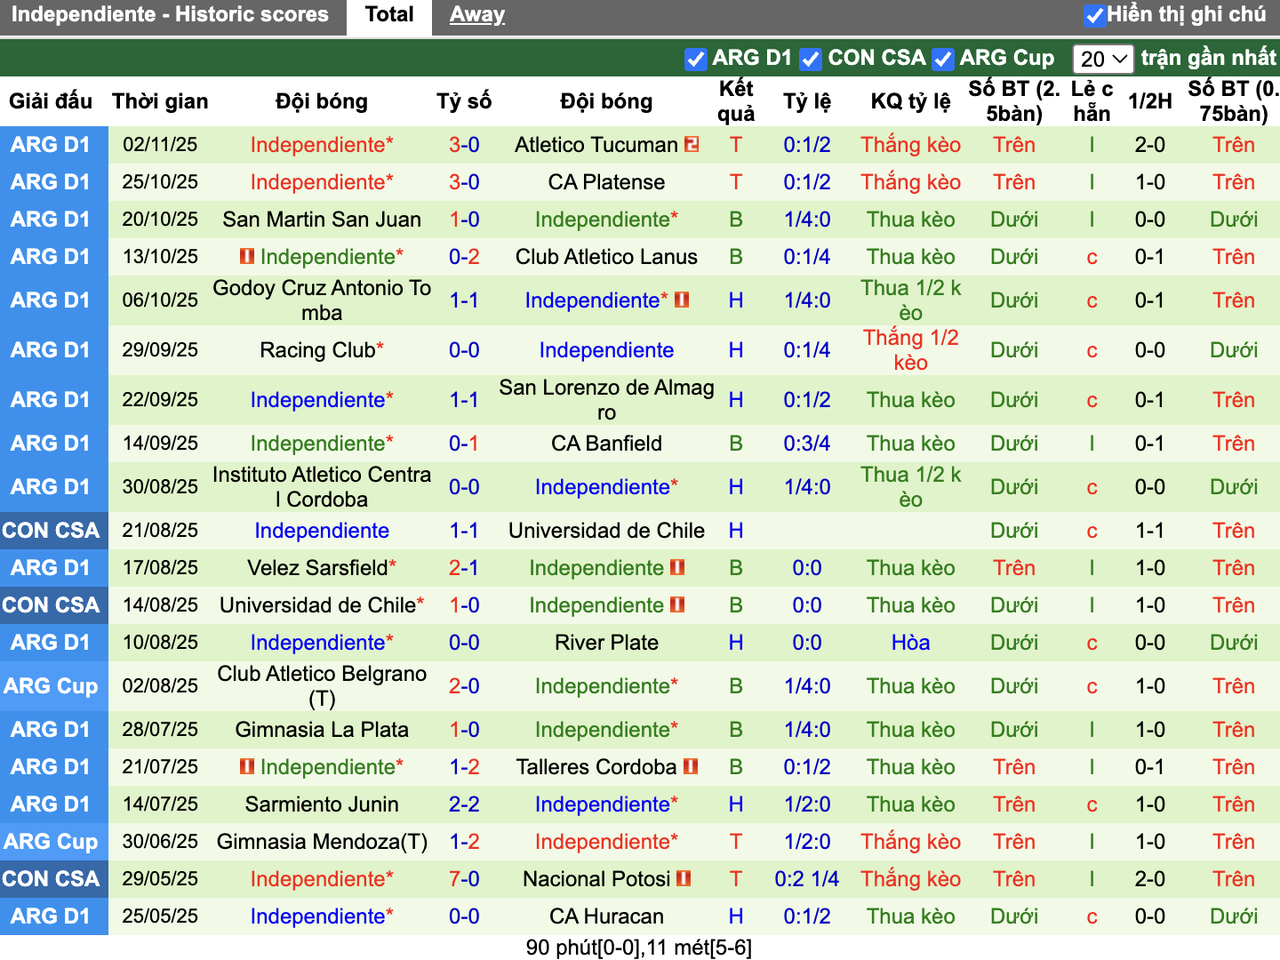Click the KQ tỷ lệ column header
Image resolution: width=1280 pixels, height=960 pixels.
910,101
